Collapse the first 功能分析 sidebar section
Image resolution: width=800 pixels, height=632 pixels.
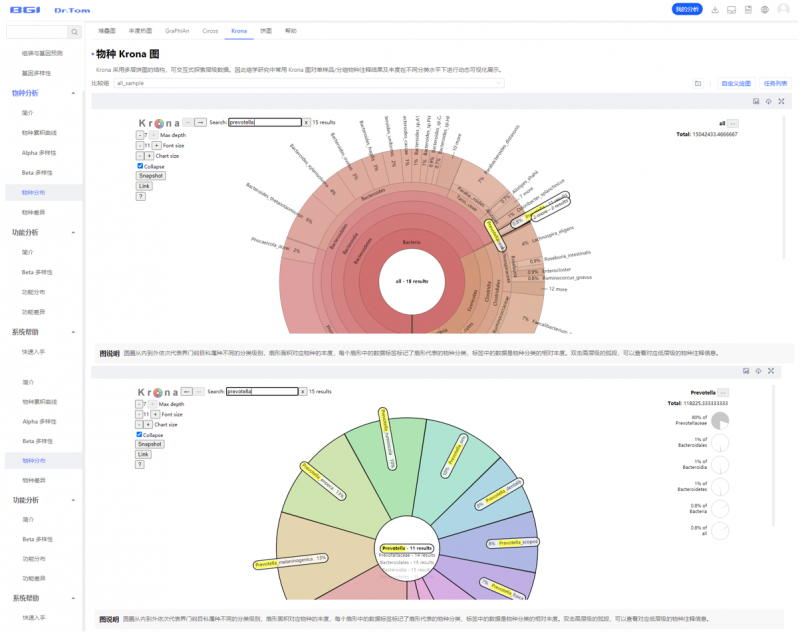coord(73,232)
